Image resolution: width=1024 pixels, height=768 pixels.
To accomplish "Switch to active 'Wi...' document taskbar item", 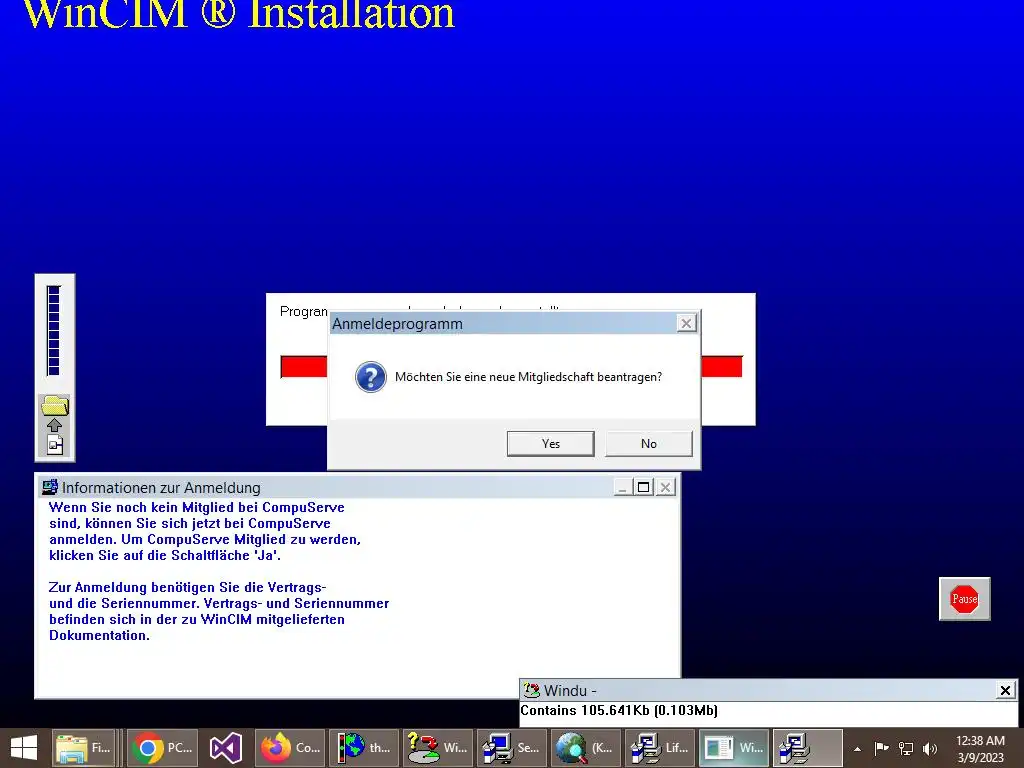I will 733,748.
